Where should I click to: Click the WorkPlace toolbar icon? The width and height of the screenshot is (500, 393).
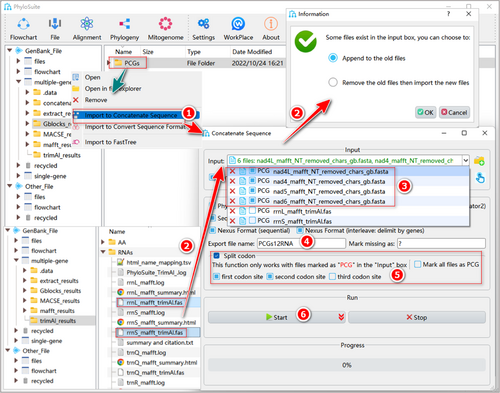pos(238,24)
